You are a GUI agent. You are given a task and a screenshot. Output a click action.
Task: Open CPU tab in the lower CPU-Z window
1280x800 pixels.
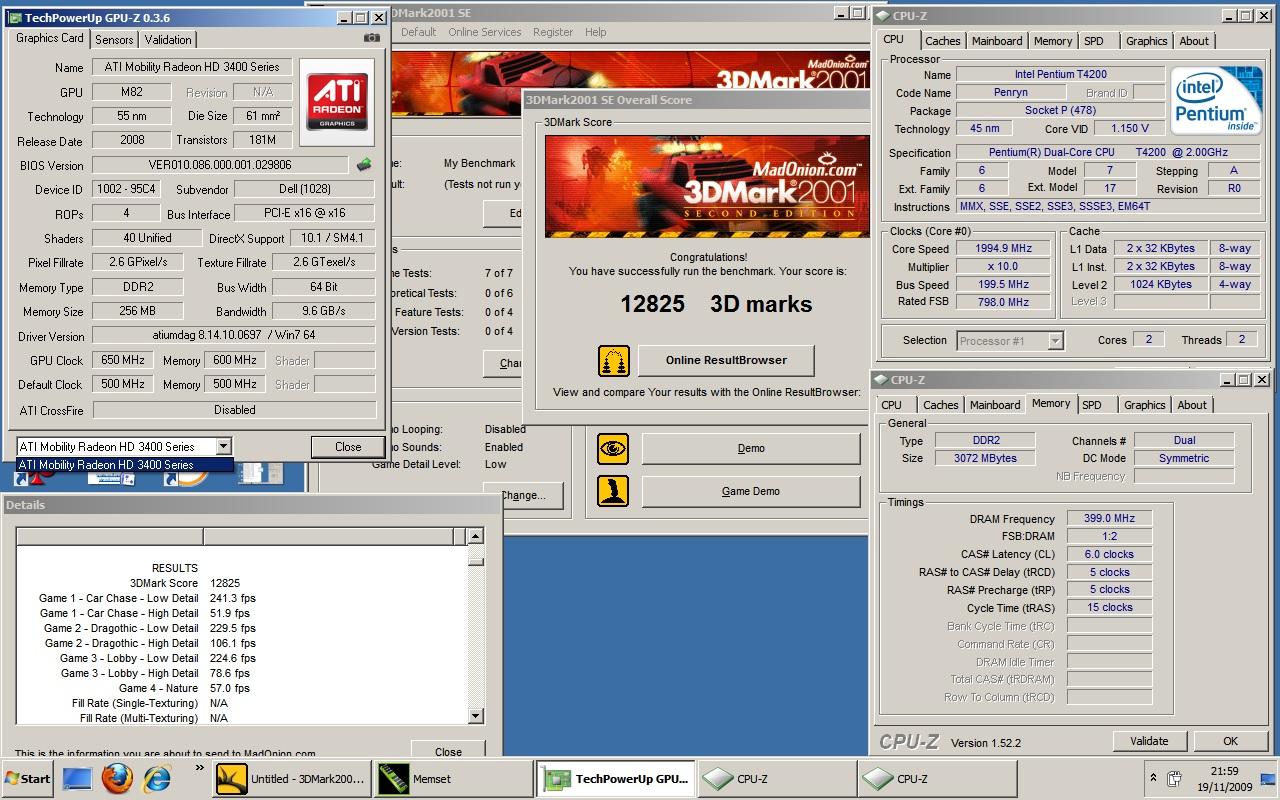coord(891,405)
